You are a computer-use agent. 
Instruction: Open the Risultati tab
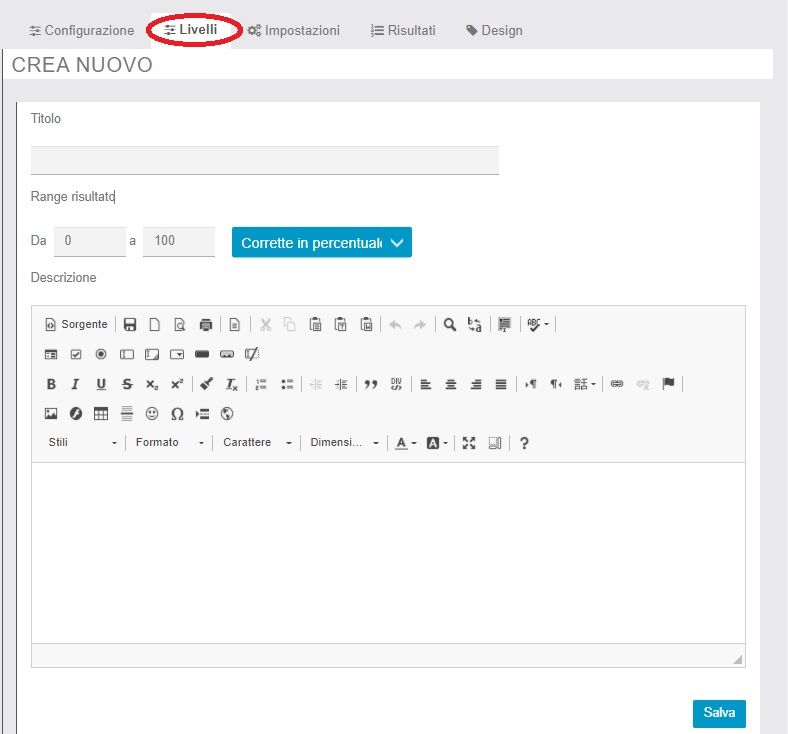click(402, 30)
